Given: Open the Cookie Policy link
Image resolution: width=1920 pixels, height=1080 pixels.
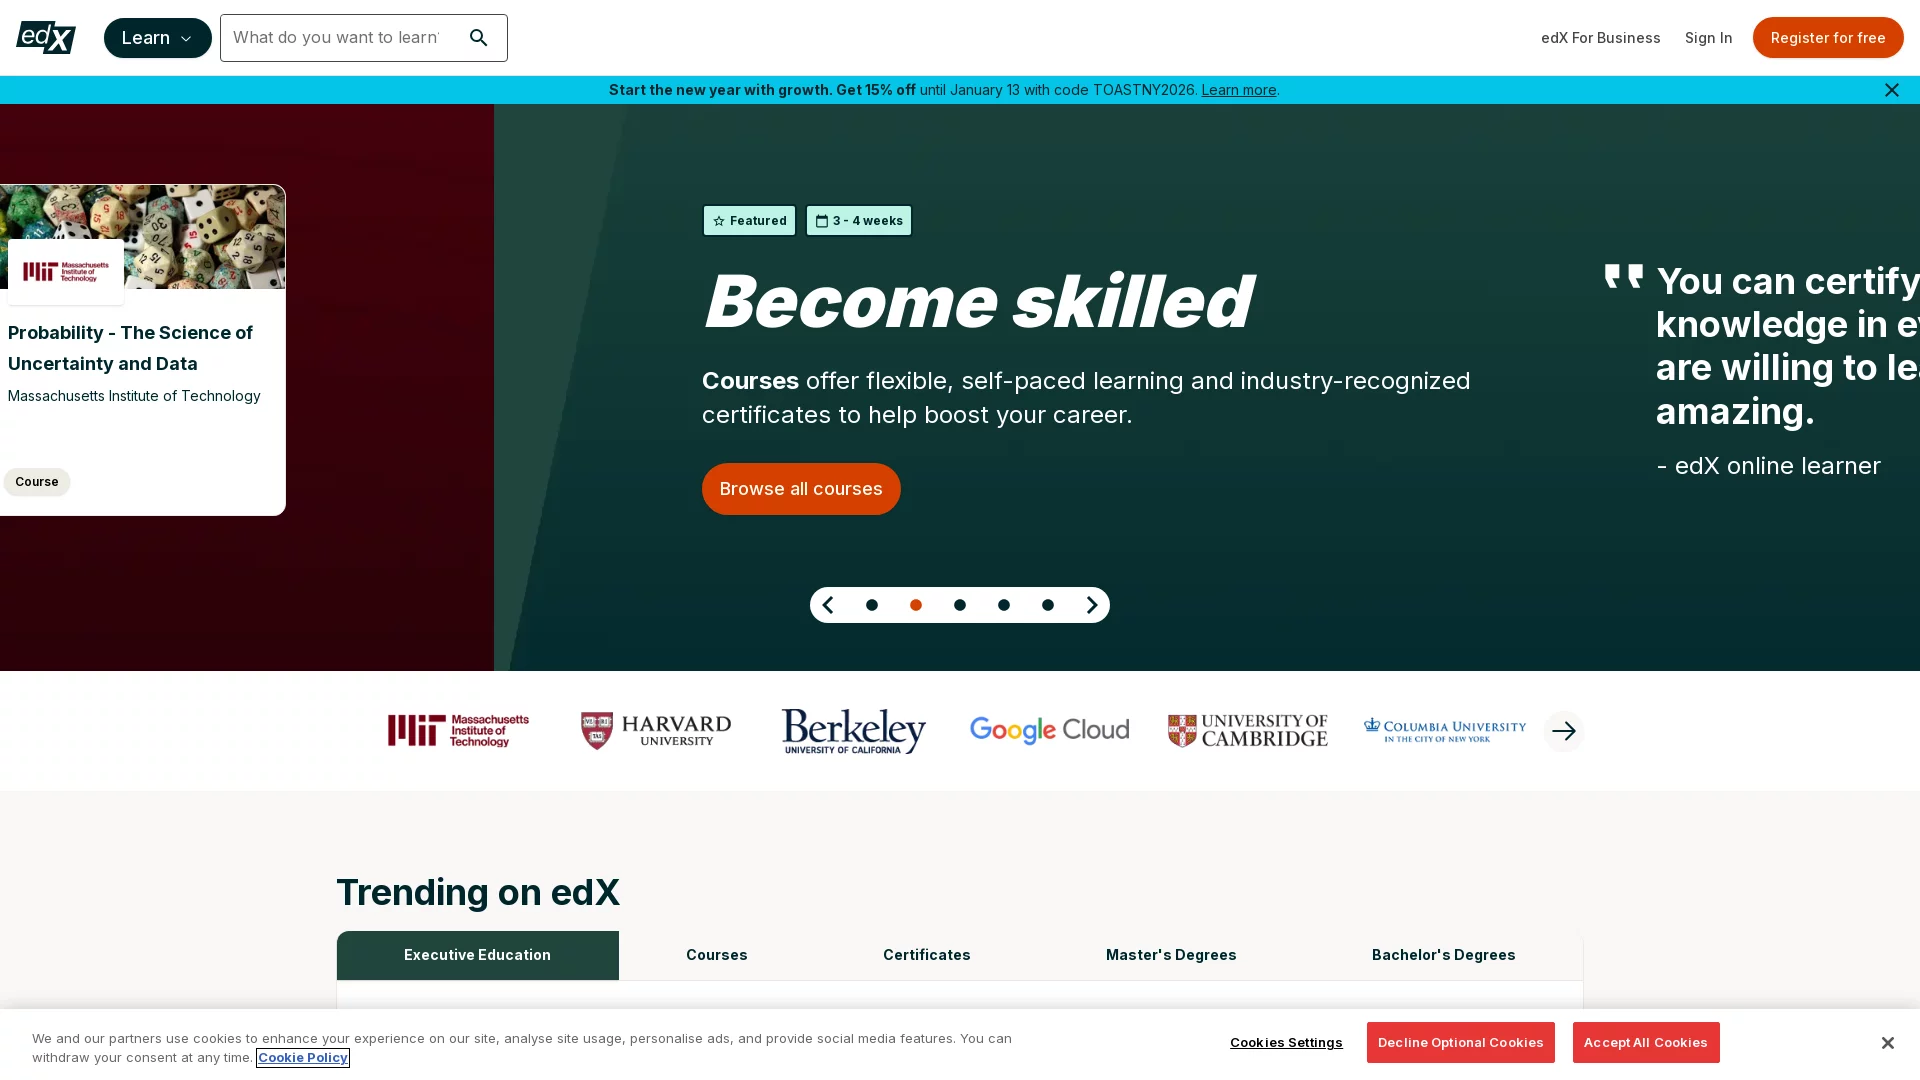Looking at the screenshot, I should click(302, 1057).
